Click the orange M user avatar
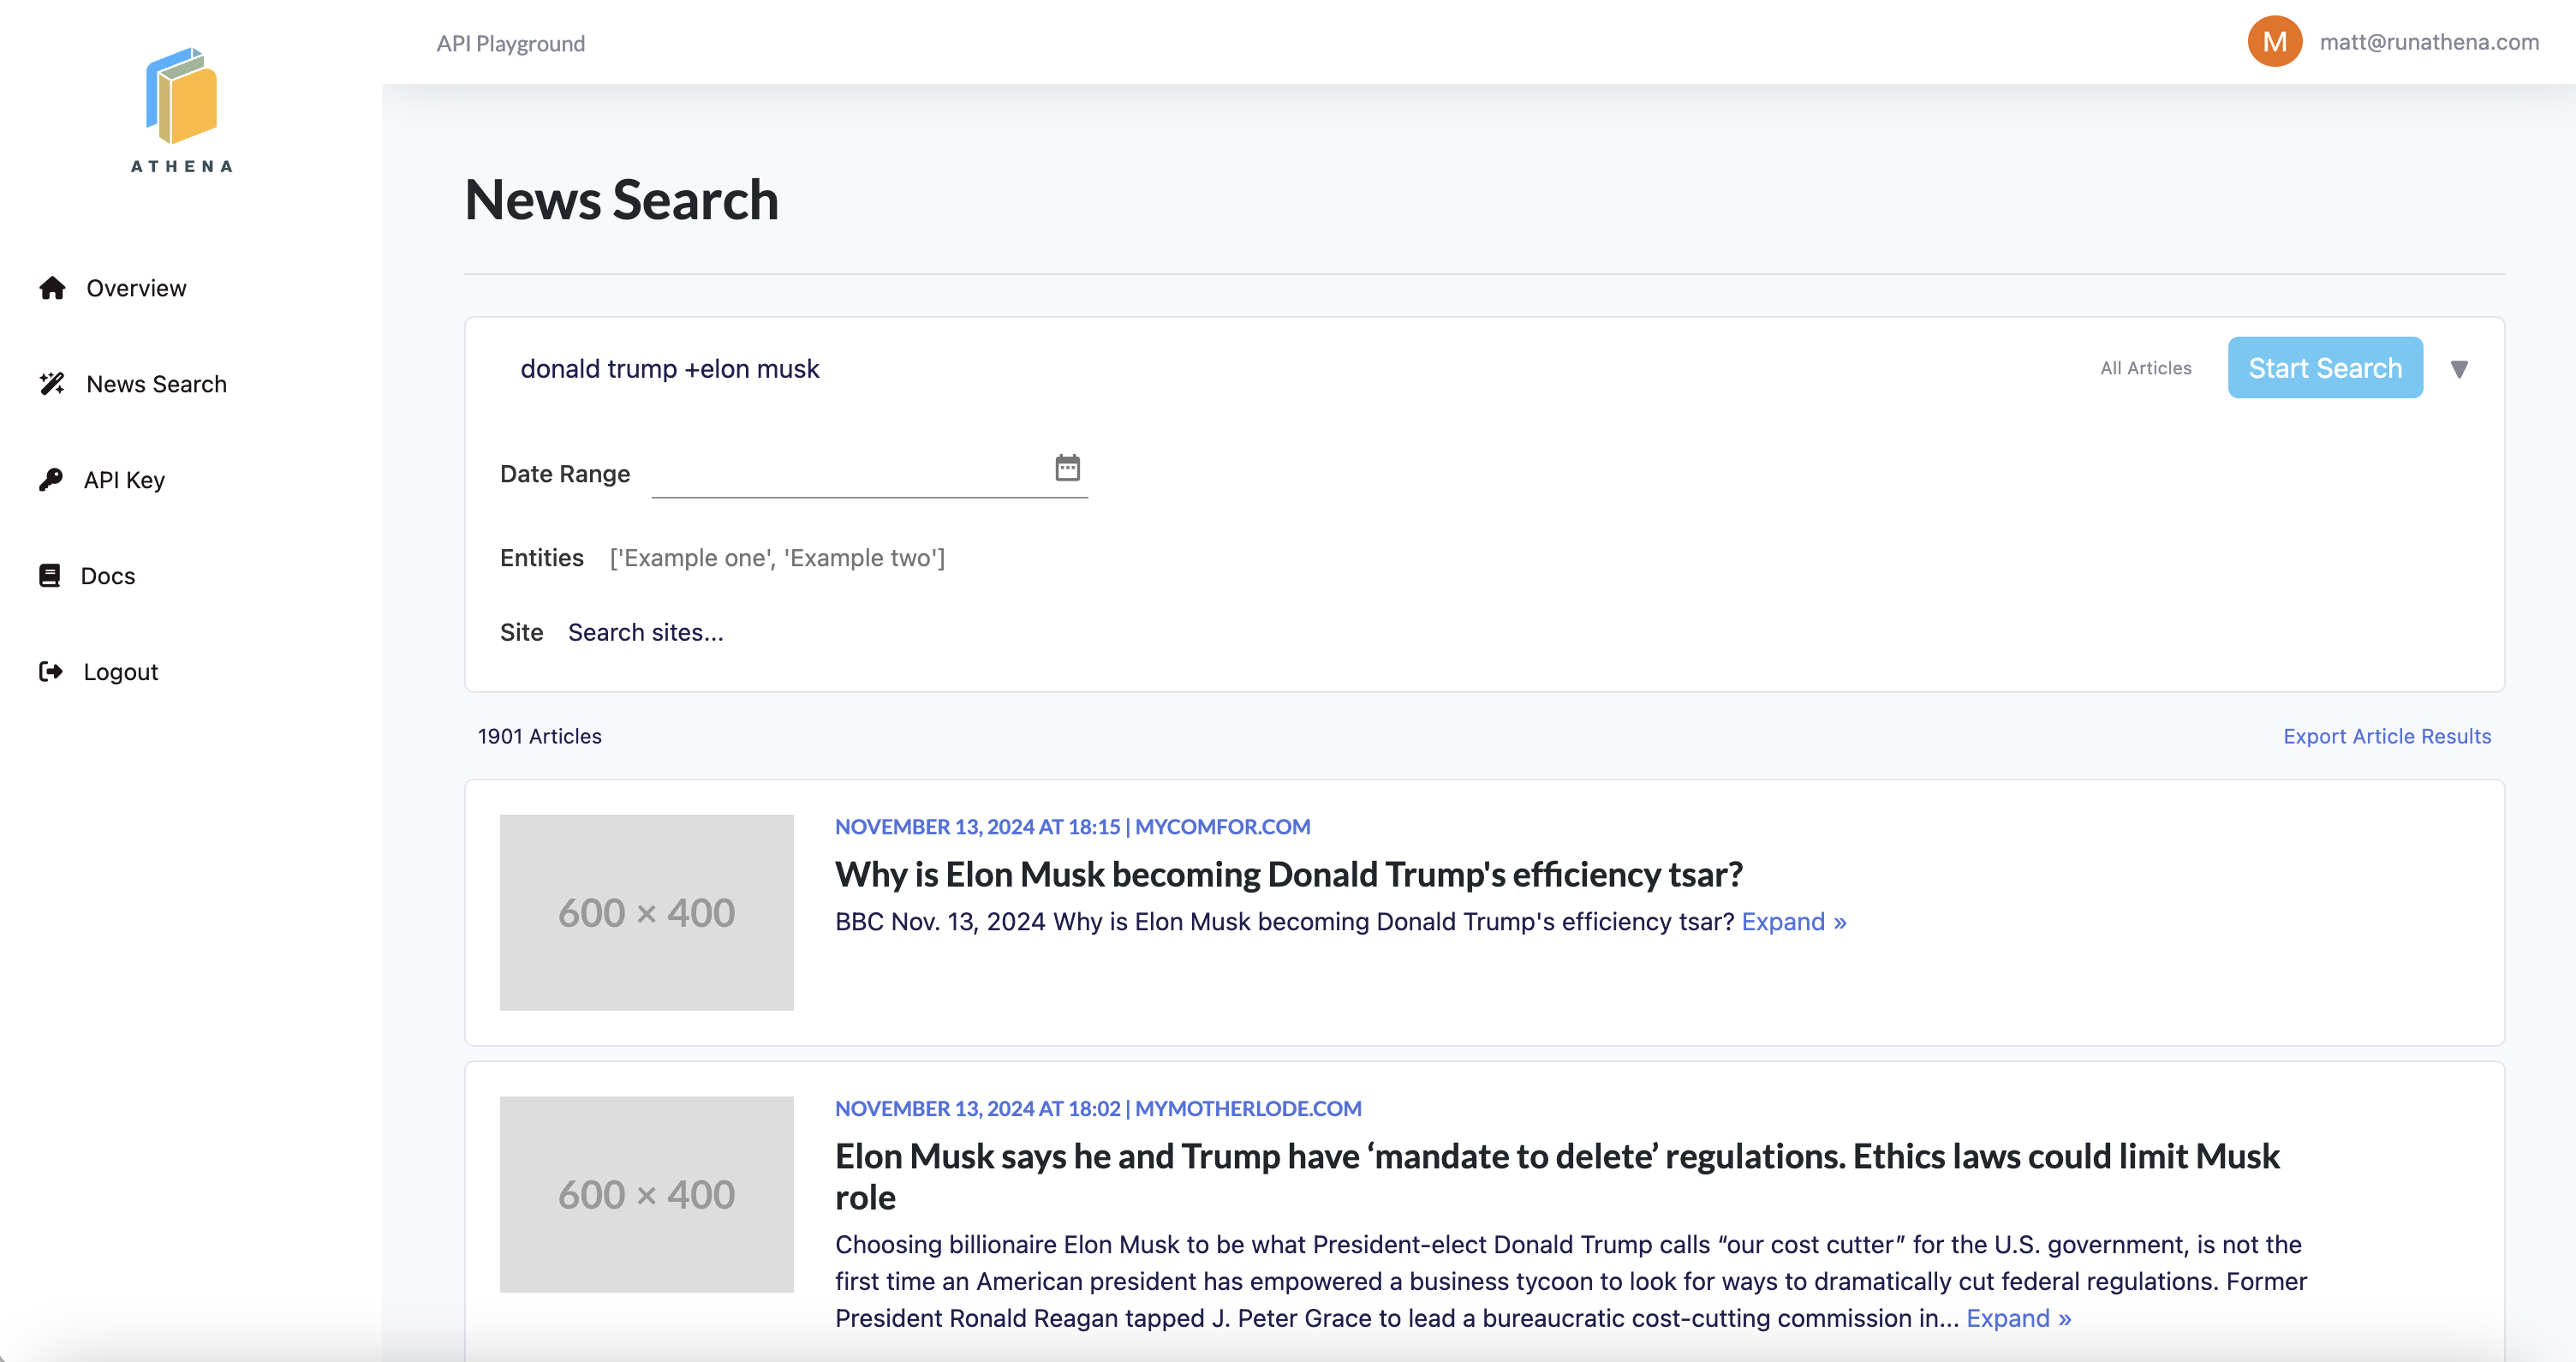 [x=2274, y=42]
